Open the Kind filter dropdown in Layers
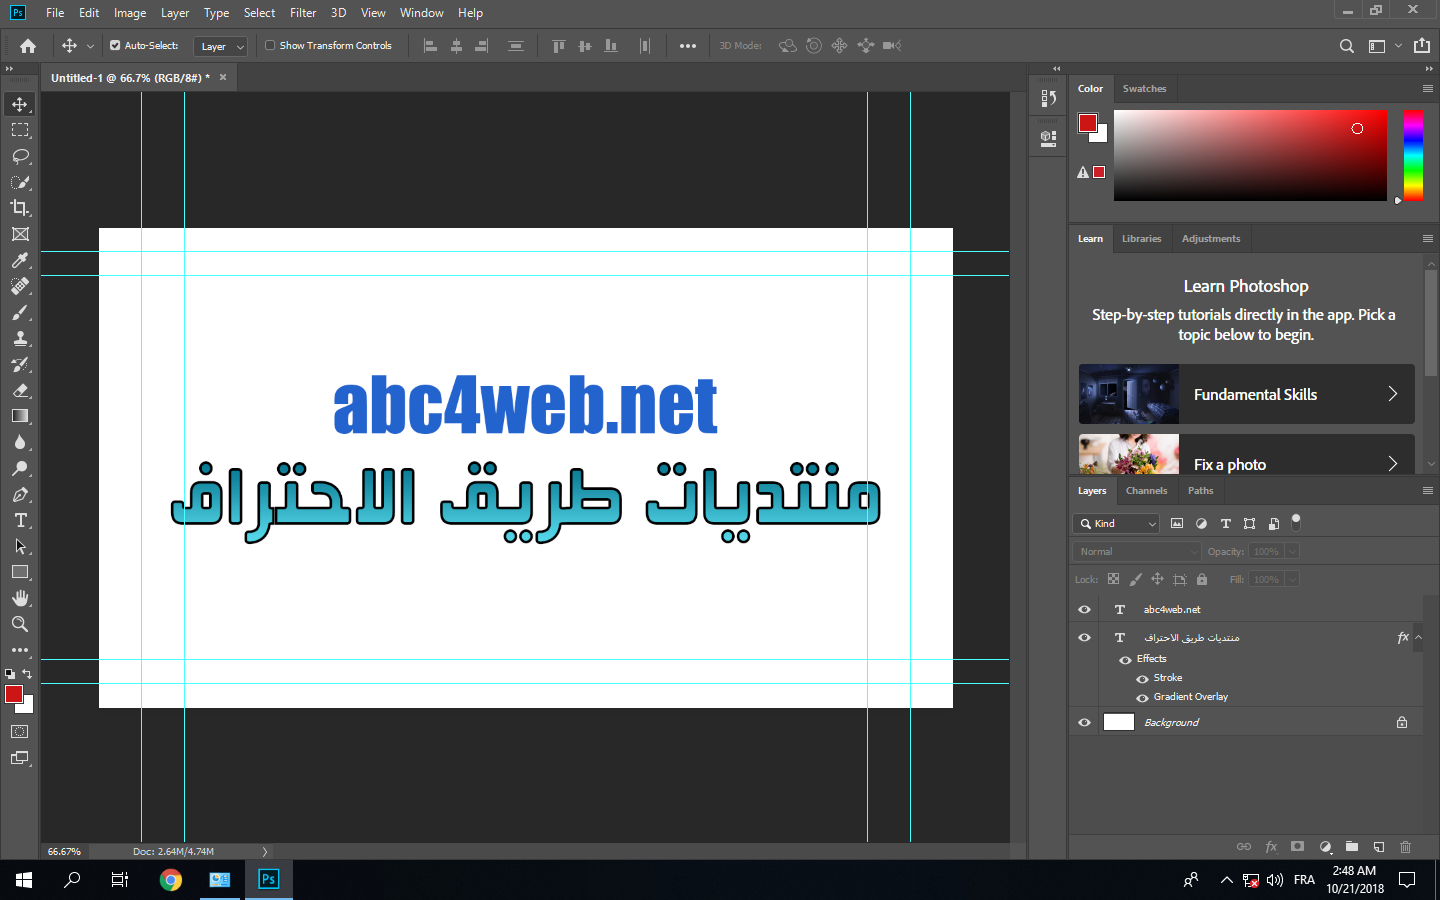The image size is (1440, 900). 1117,523
